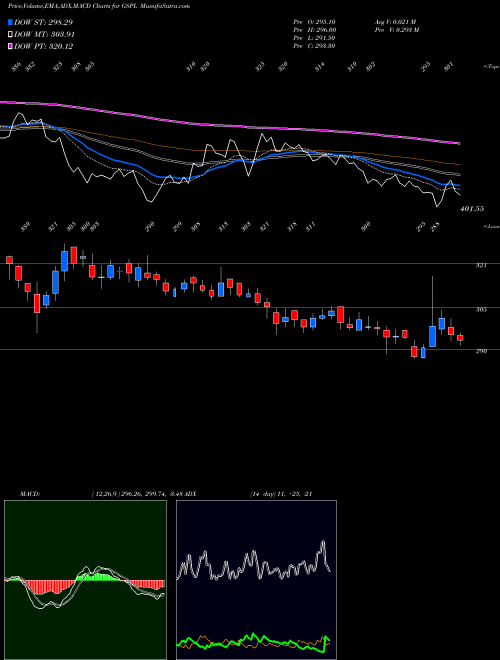This screenshot has height=660, width=500.
Task: Click the '336' tops label
Action: tap(16, 67)
